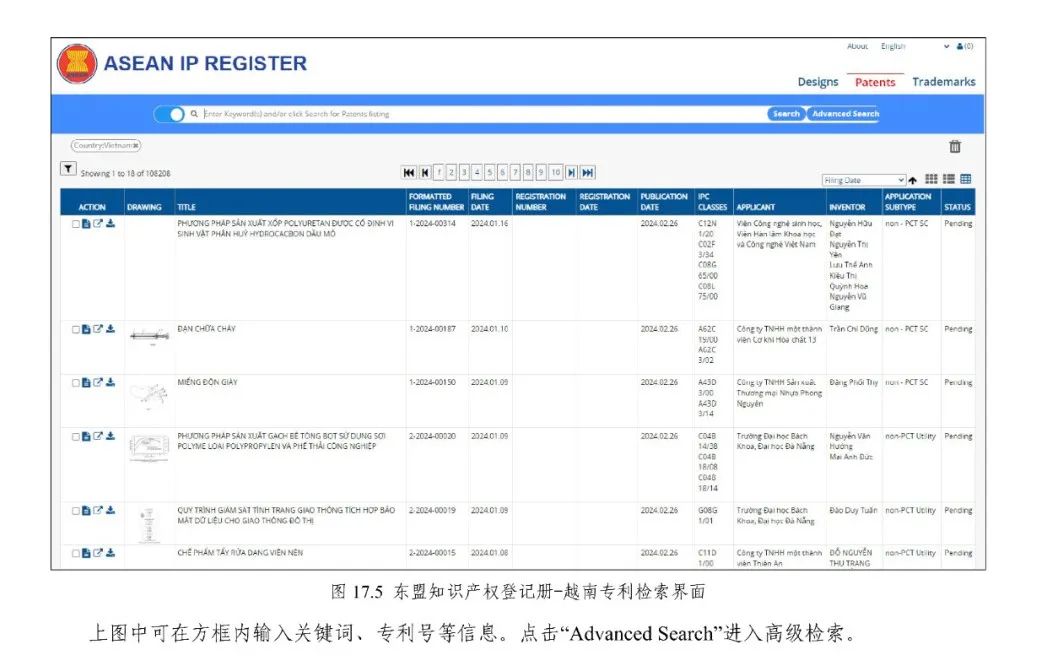Open the funnel filter icon
This screenshot has width=1058, height=671.
(x=68, y=170)
